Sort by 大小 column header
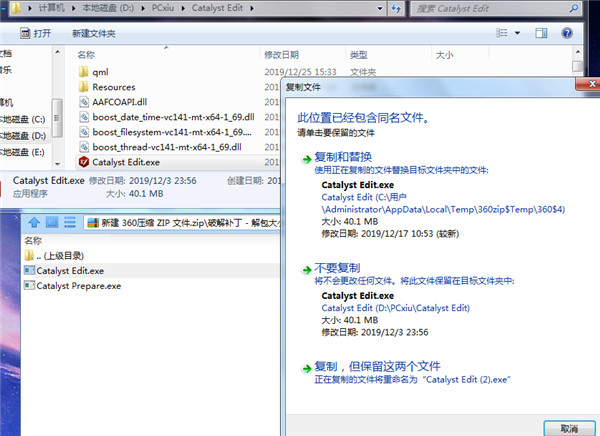Viewport: 600px width, 436px height. (x=445, y=55)
